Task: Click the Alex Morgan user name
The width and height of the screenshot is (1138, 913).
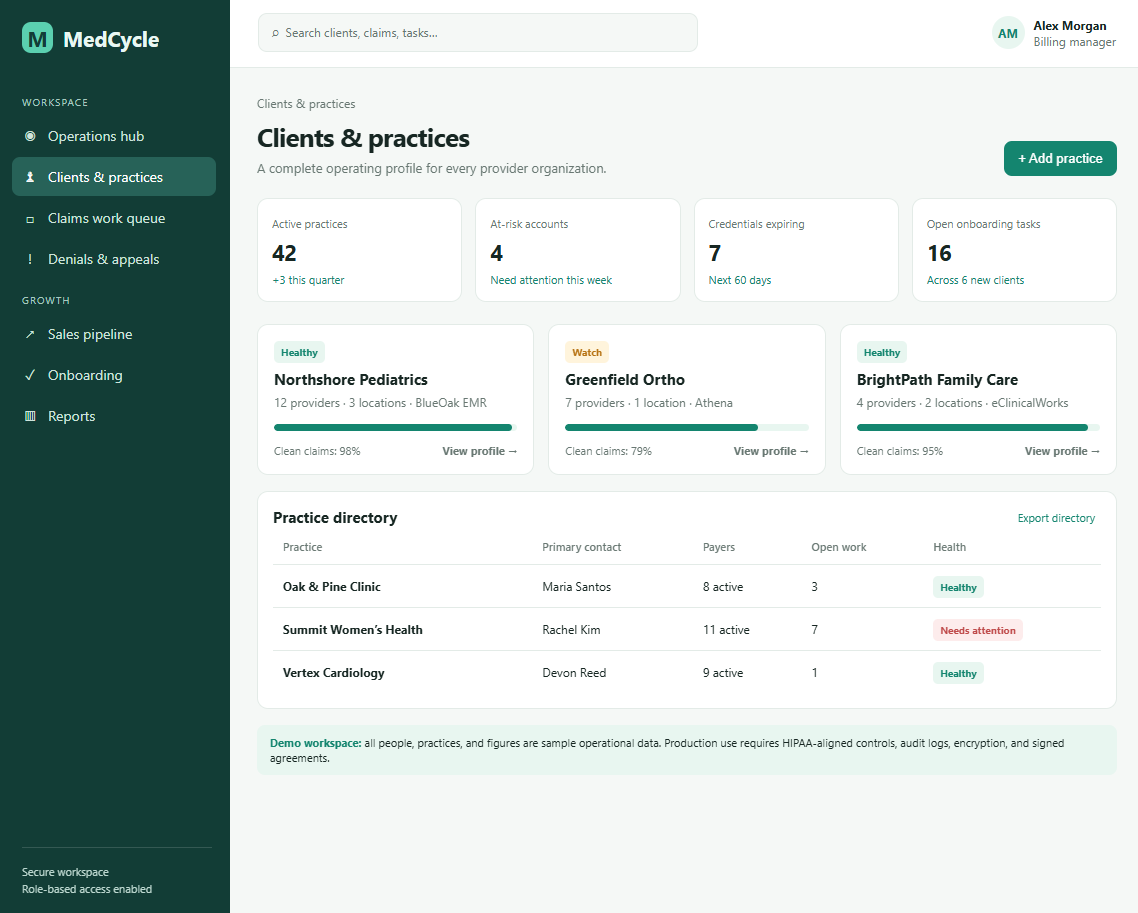Action: pos(1070,25)
